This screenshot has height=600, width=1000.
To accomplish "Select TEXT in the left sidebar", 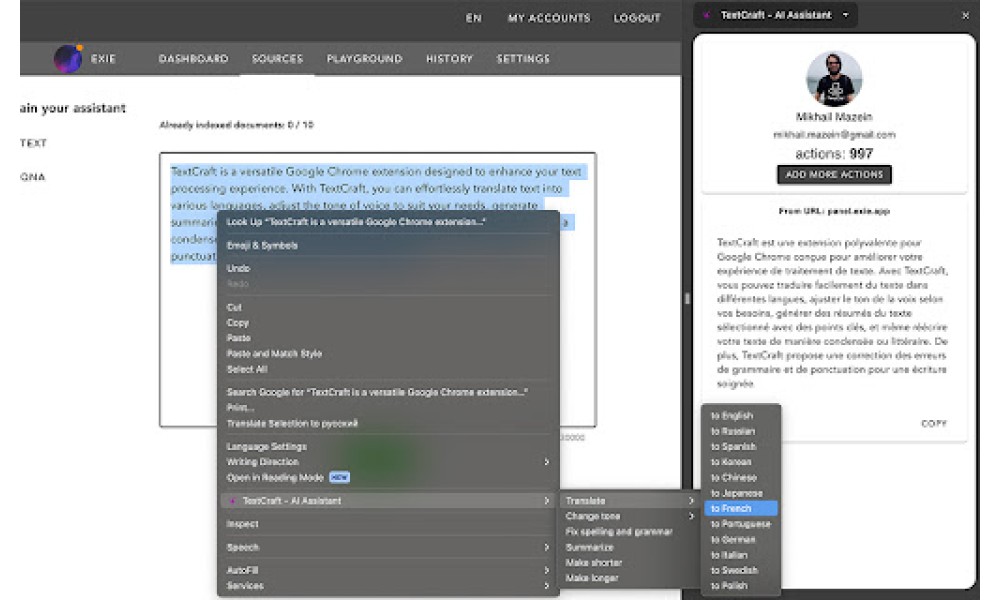I will point(33,143).
